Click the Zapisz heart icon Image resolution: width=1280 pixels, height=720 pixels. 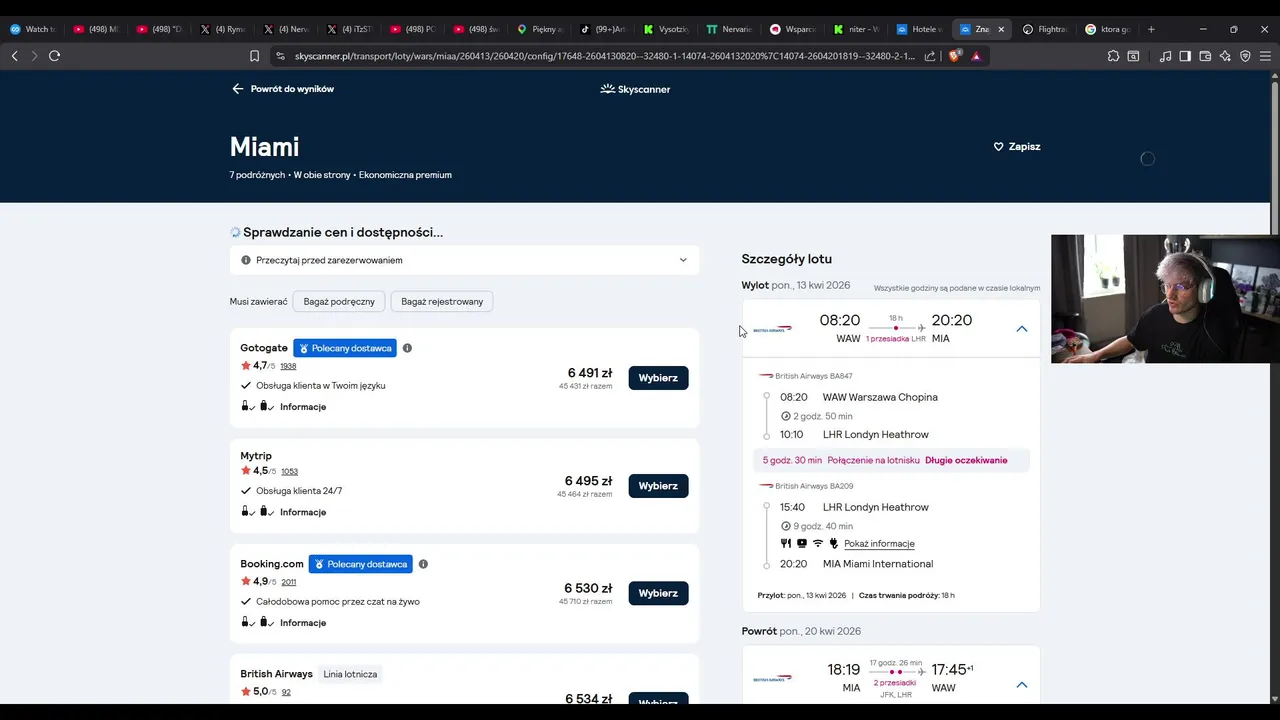tap(998, 146)
